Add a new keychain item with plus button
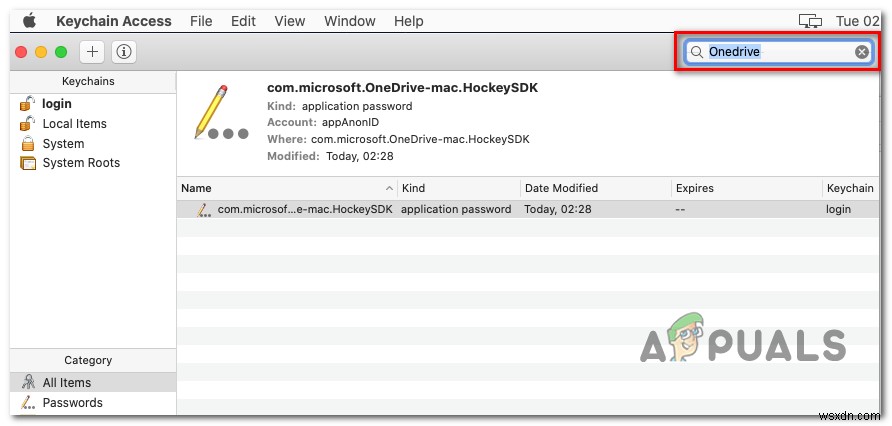The height and width of the screenshot is (426, 892). (x=92, y=52)
